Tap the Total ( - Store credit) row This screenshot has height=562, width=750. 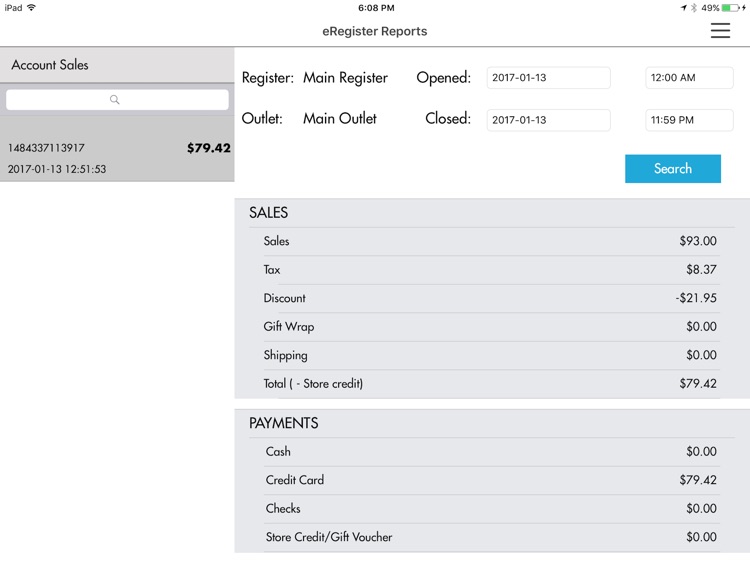pos(490,384)
